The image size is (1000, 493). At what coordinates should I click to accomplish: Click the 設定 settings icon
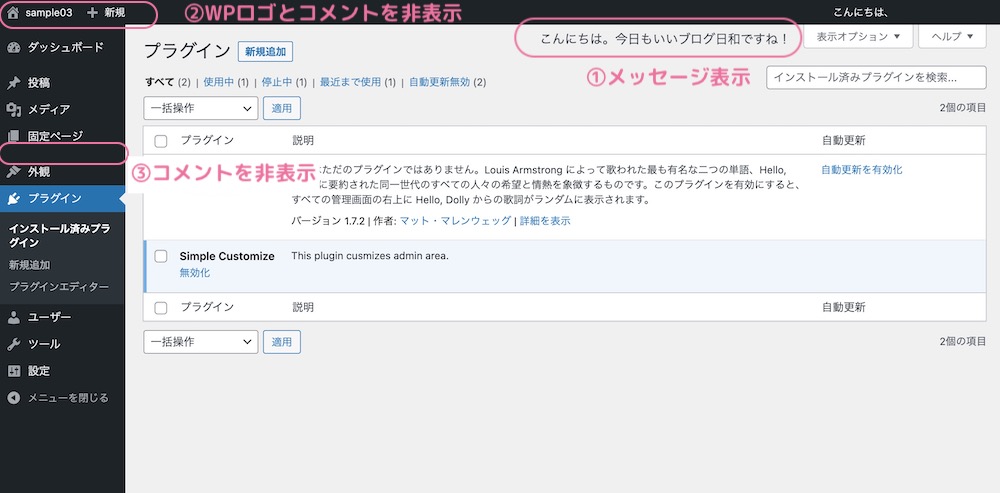[x=14, y=371]
